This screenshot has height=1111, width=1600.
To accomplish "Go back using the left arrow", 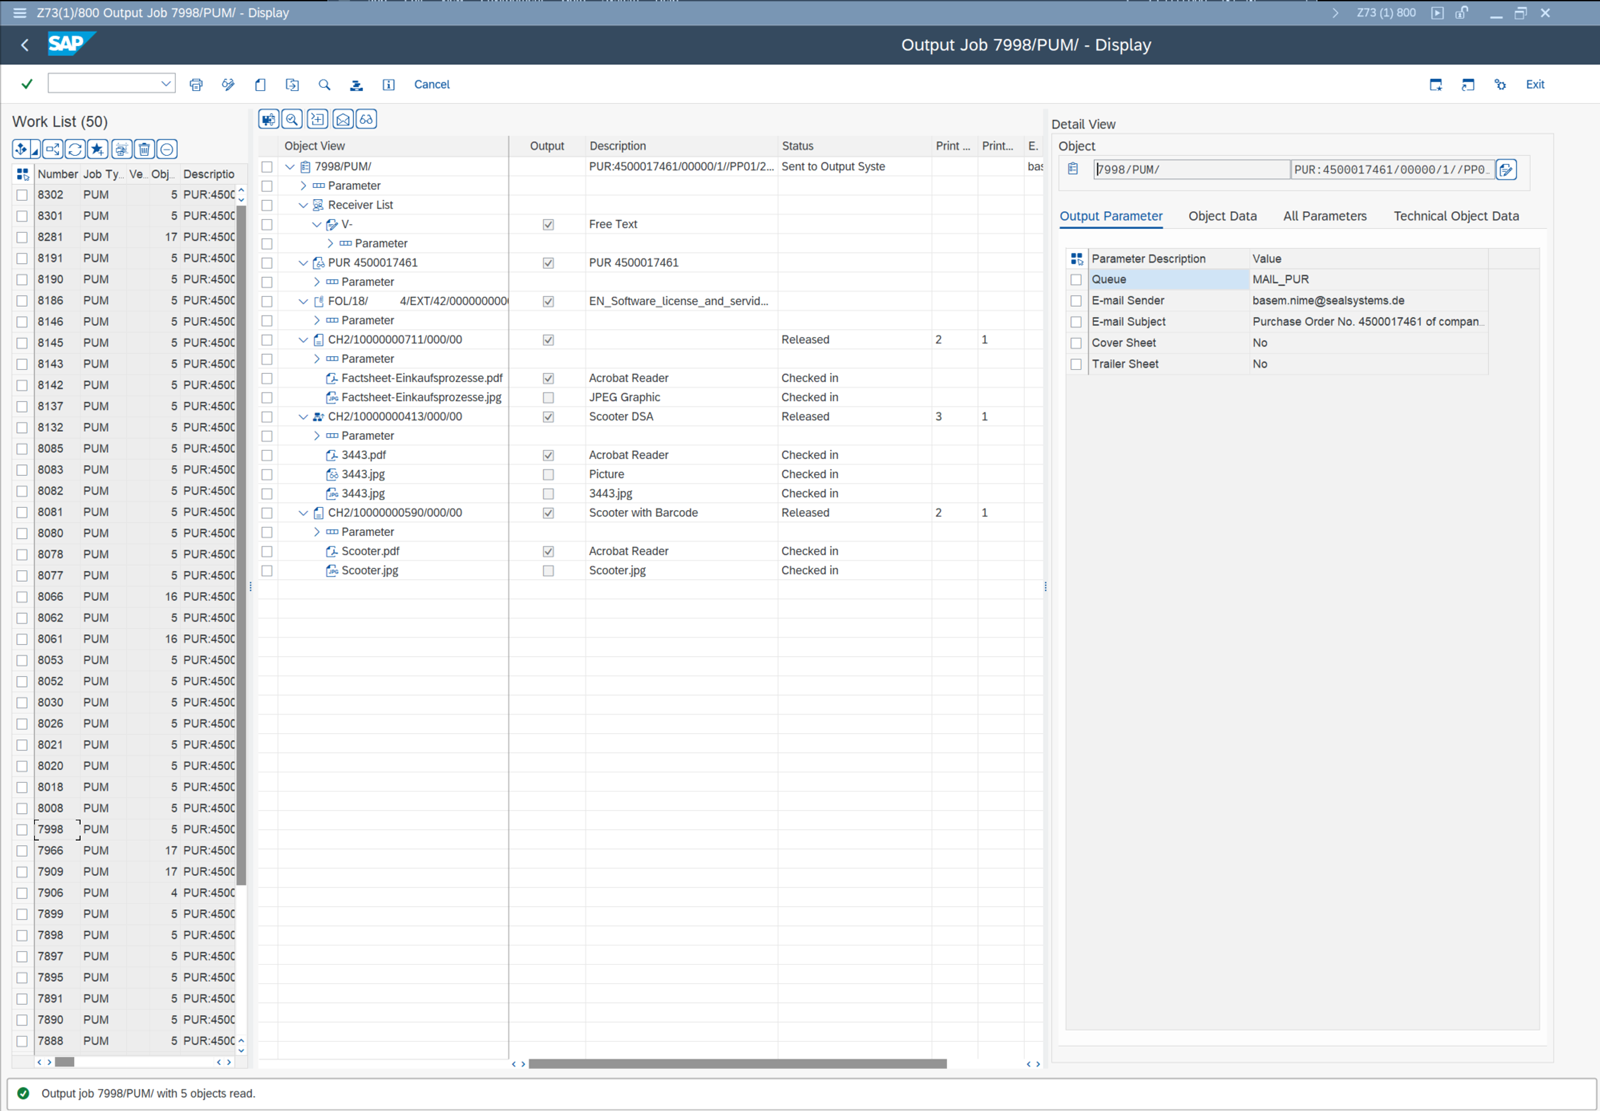I will (25, 45).
